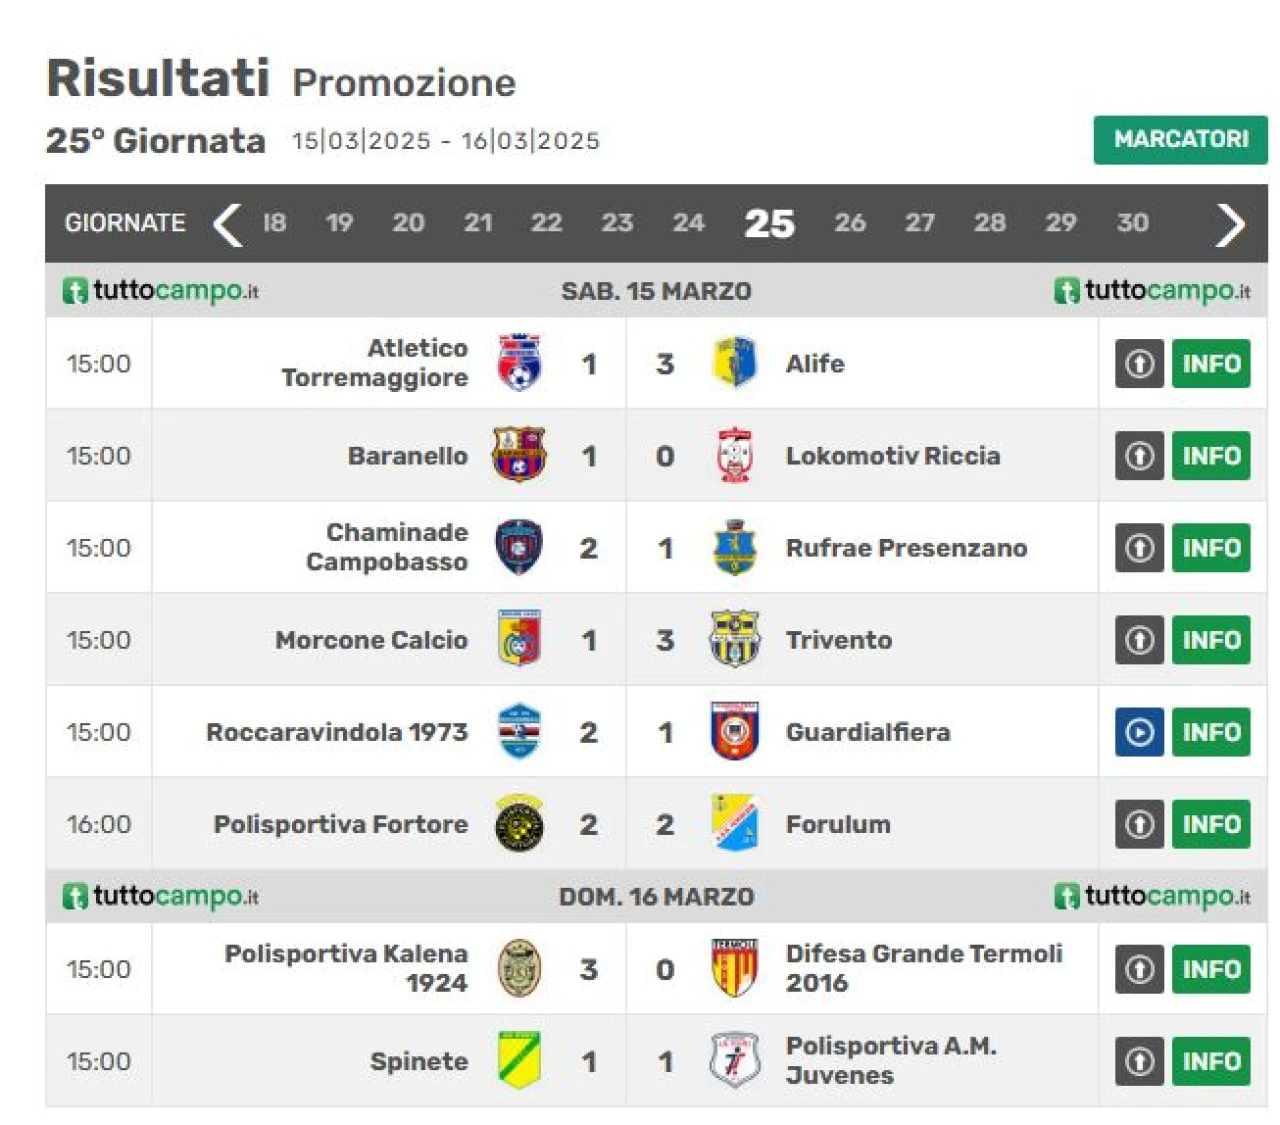
Task: Click upload icon for Atletico Torremaggiore match
Action: (1139, 364)
